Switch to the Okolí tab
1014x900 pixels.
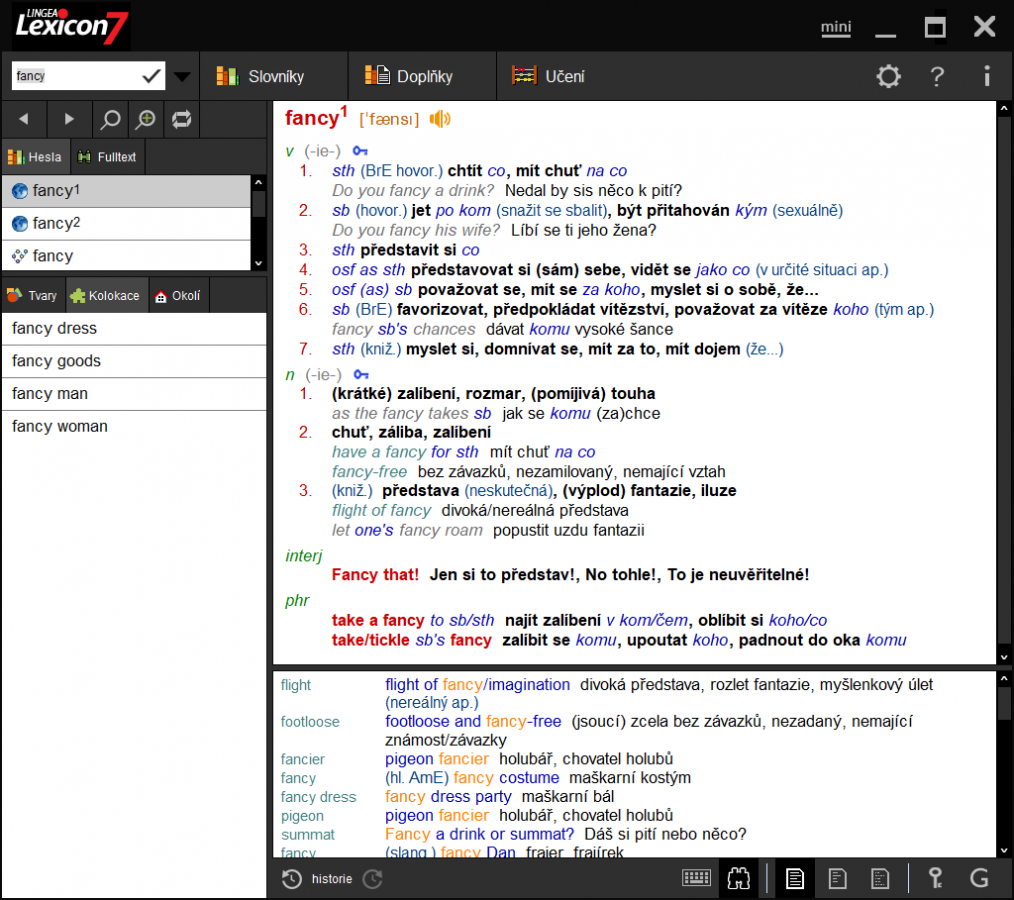pos(177,295)
